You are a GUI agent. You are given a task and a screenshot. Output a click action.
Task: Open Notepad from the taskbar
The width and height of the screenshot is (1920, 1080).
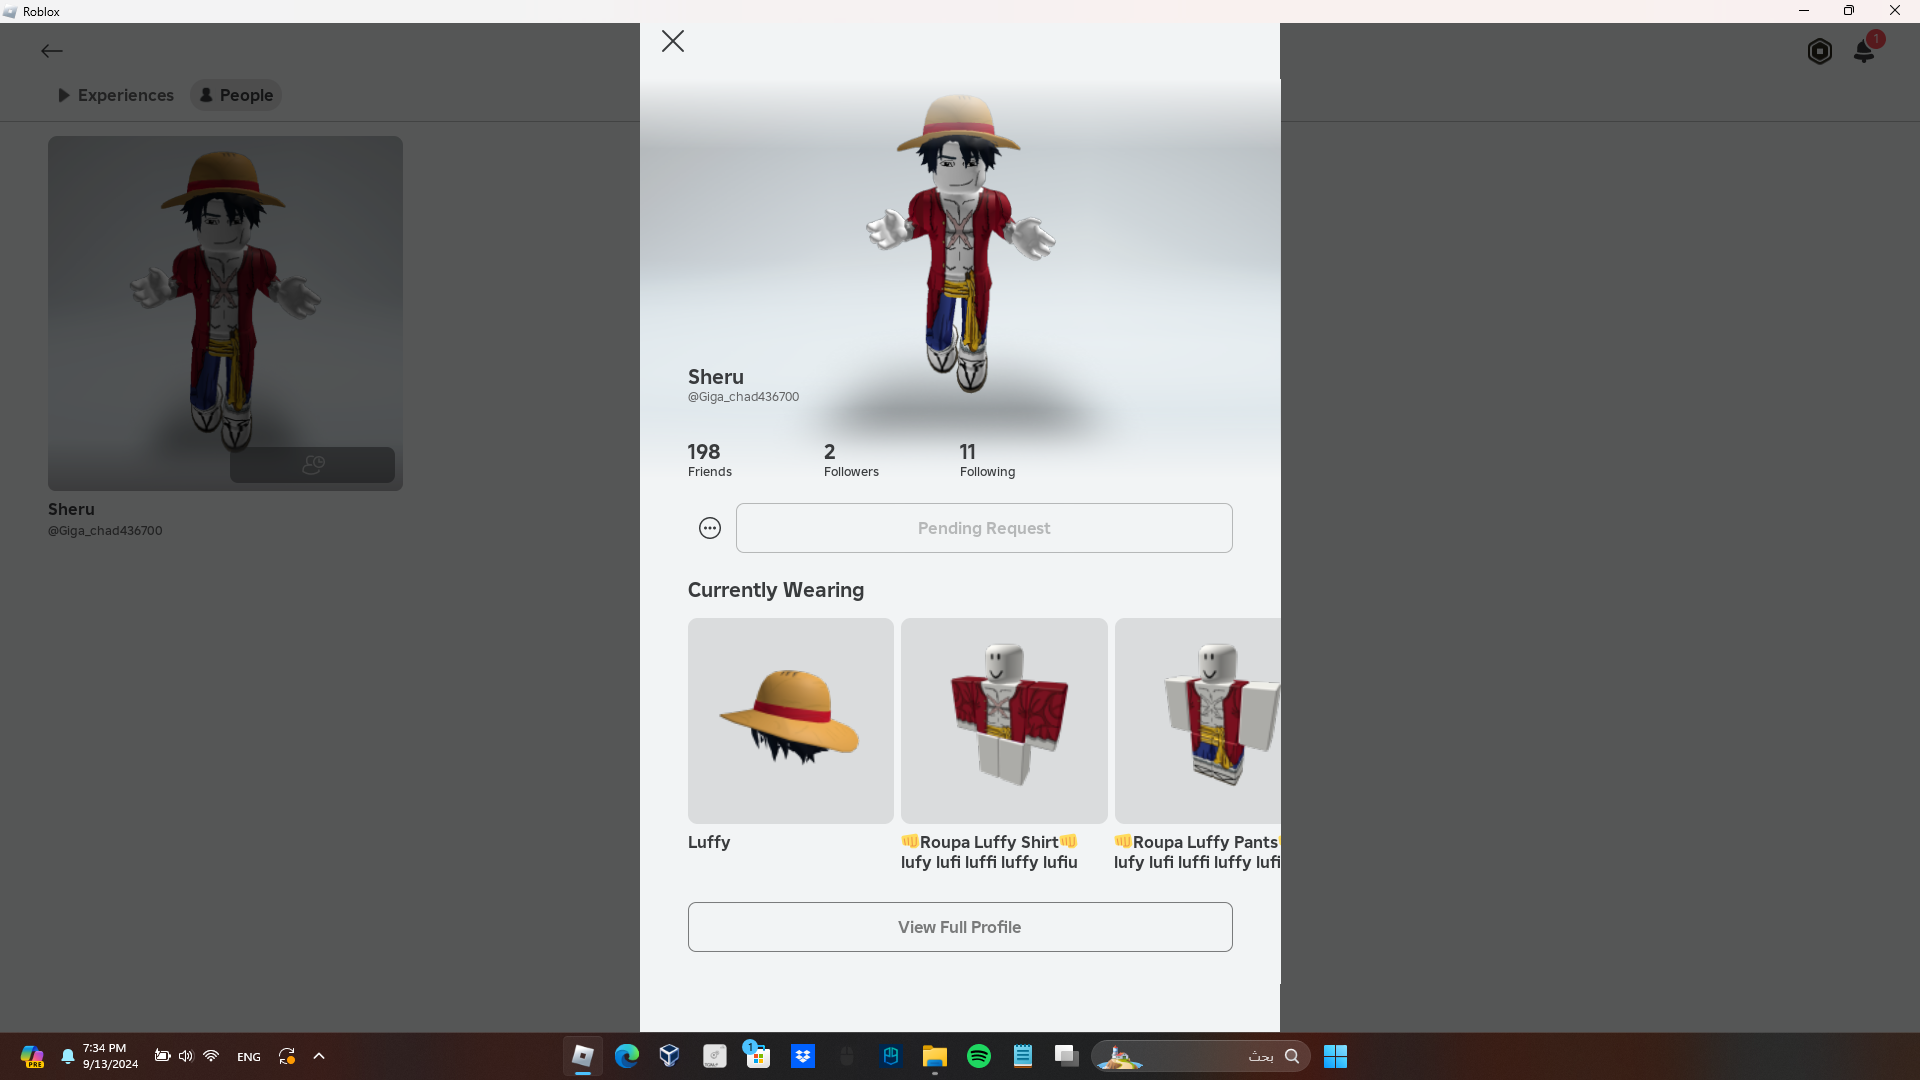coord(1023,1056)
